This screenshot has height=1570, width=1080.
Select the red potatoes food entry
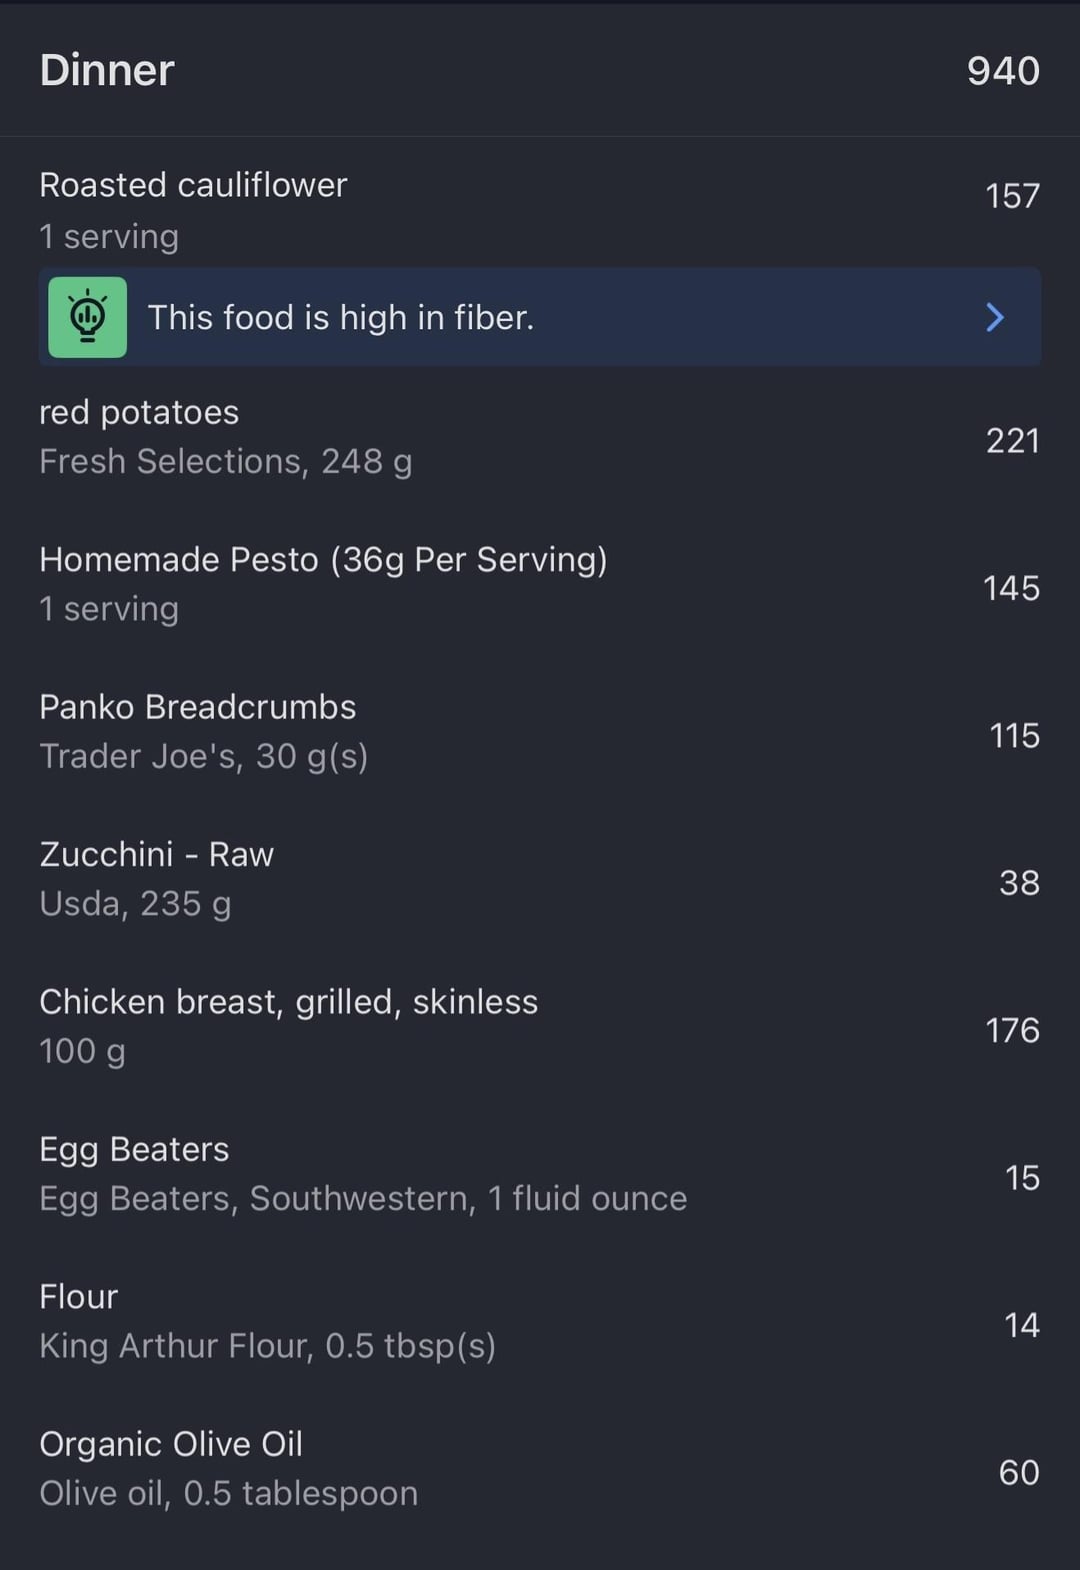pos(139,413)
